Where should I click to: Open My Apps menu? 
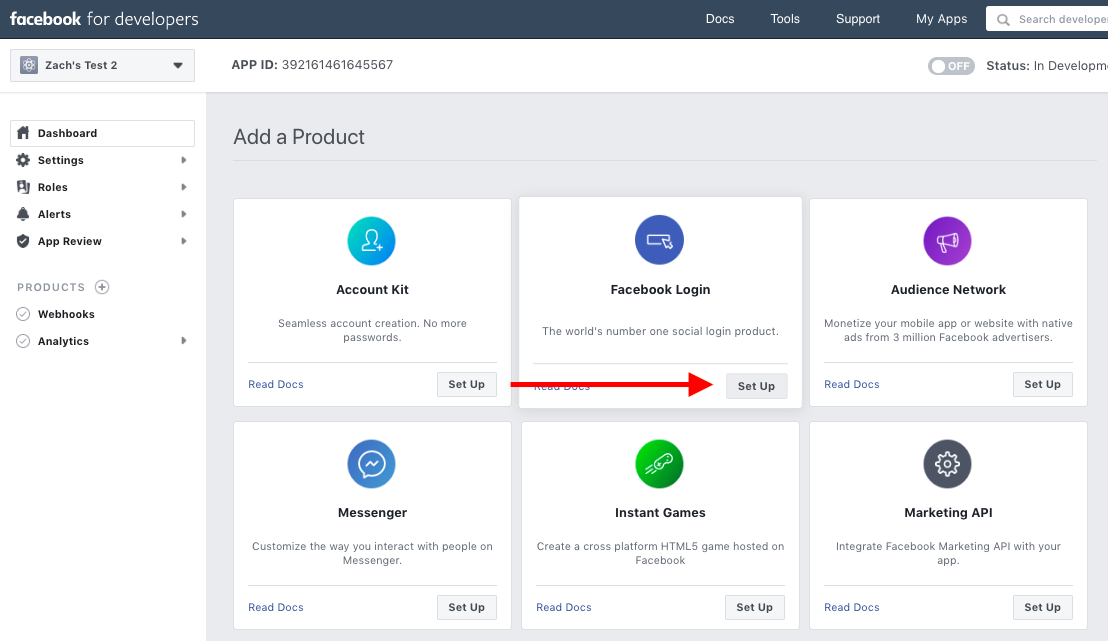pyautogui.click(x=941, y=19)
